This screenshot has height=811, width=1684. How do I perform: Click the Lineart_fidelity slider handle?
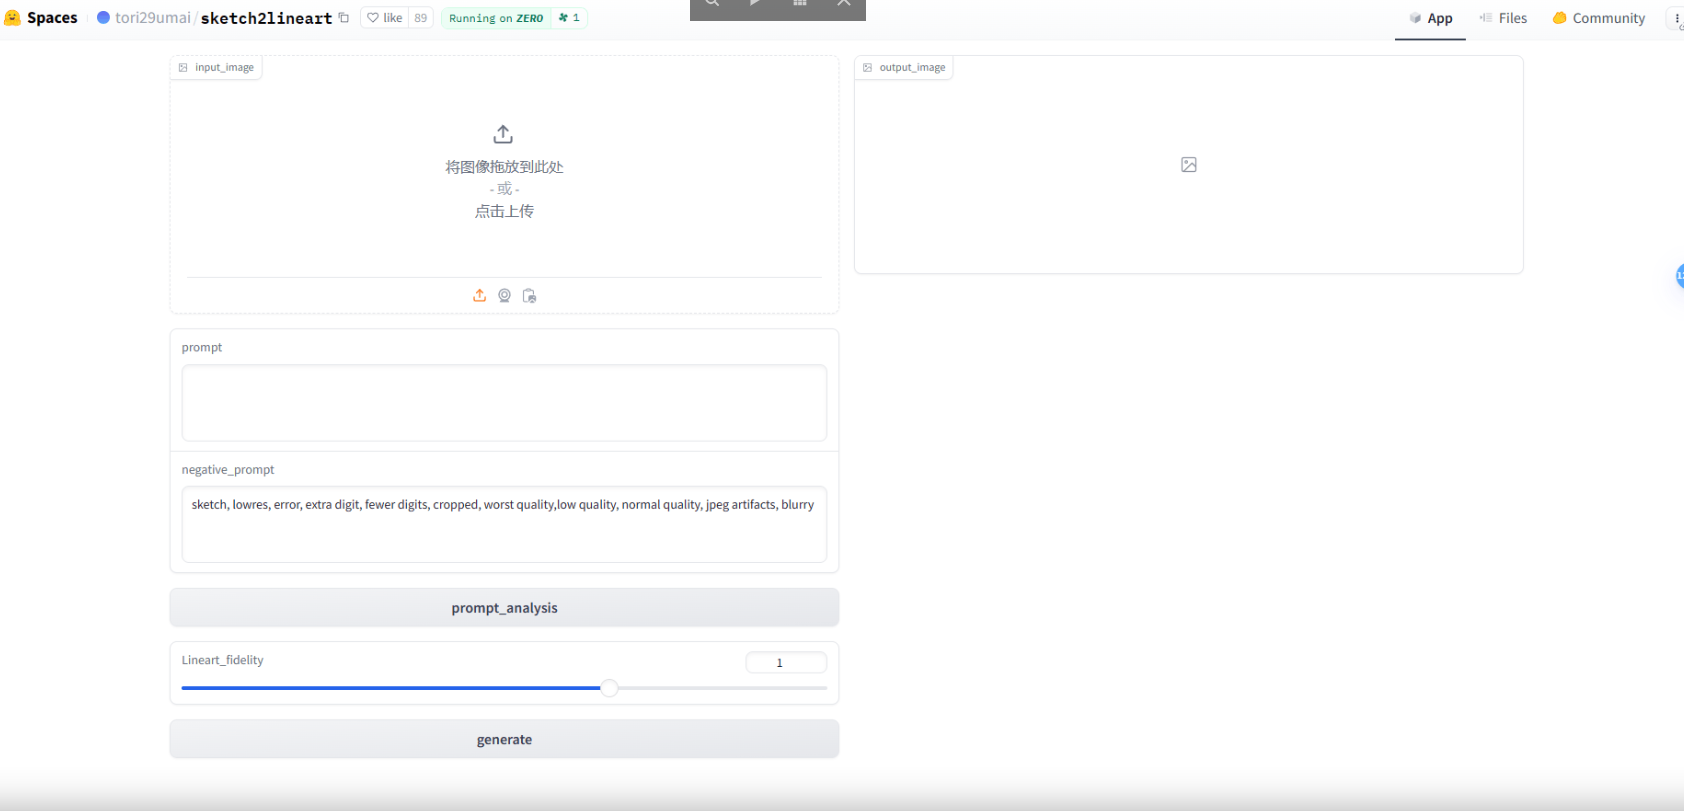pyautogui.click(x=609, y=688)
